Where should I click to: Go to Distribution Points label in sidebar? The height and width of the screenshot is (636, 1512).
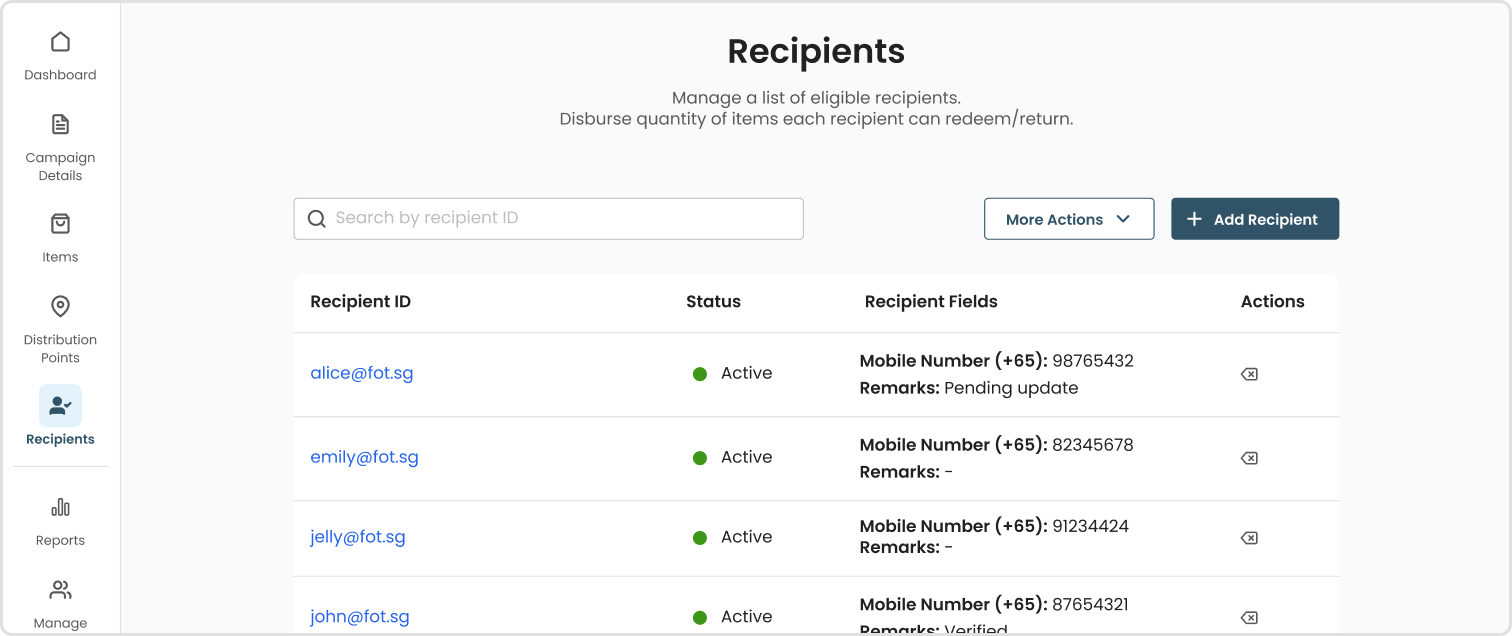(x=60, y=349)
